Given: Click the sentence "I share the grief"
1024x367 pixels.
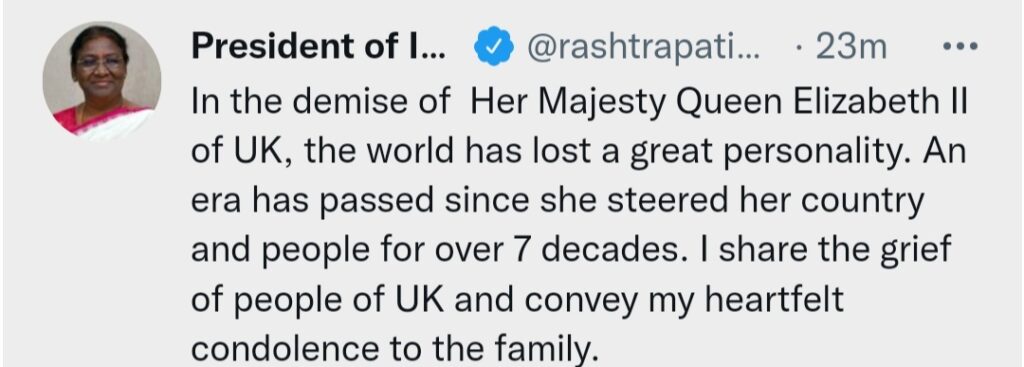Looking at the screenshot, I should [835, 251].
